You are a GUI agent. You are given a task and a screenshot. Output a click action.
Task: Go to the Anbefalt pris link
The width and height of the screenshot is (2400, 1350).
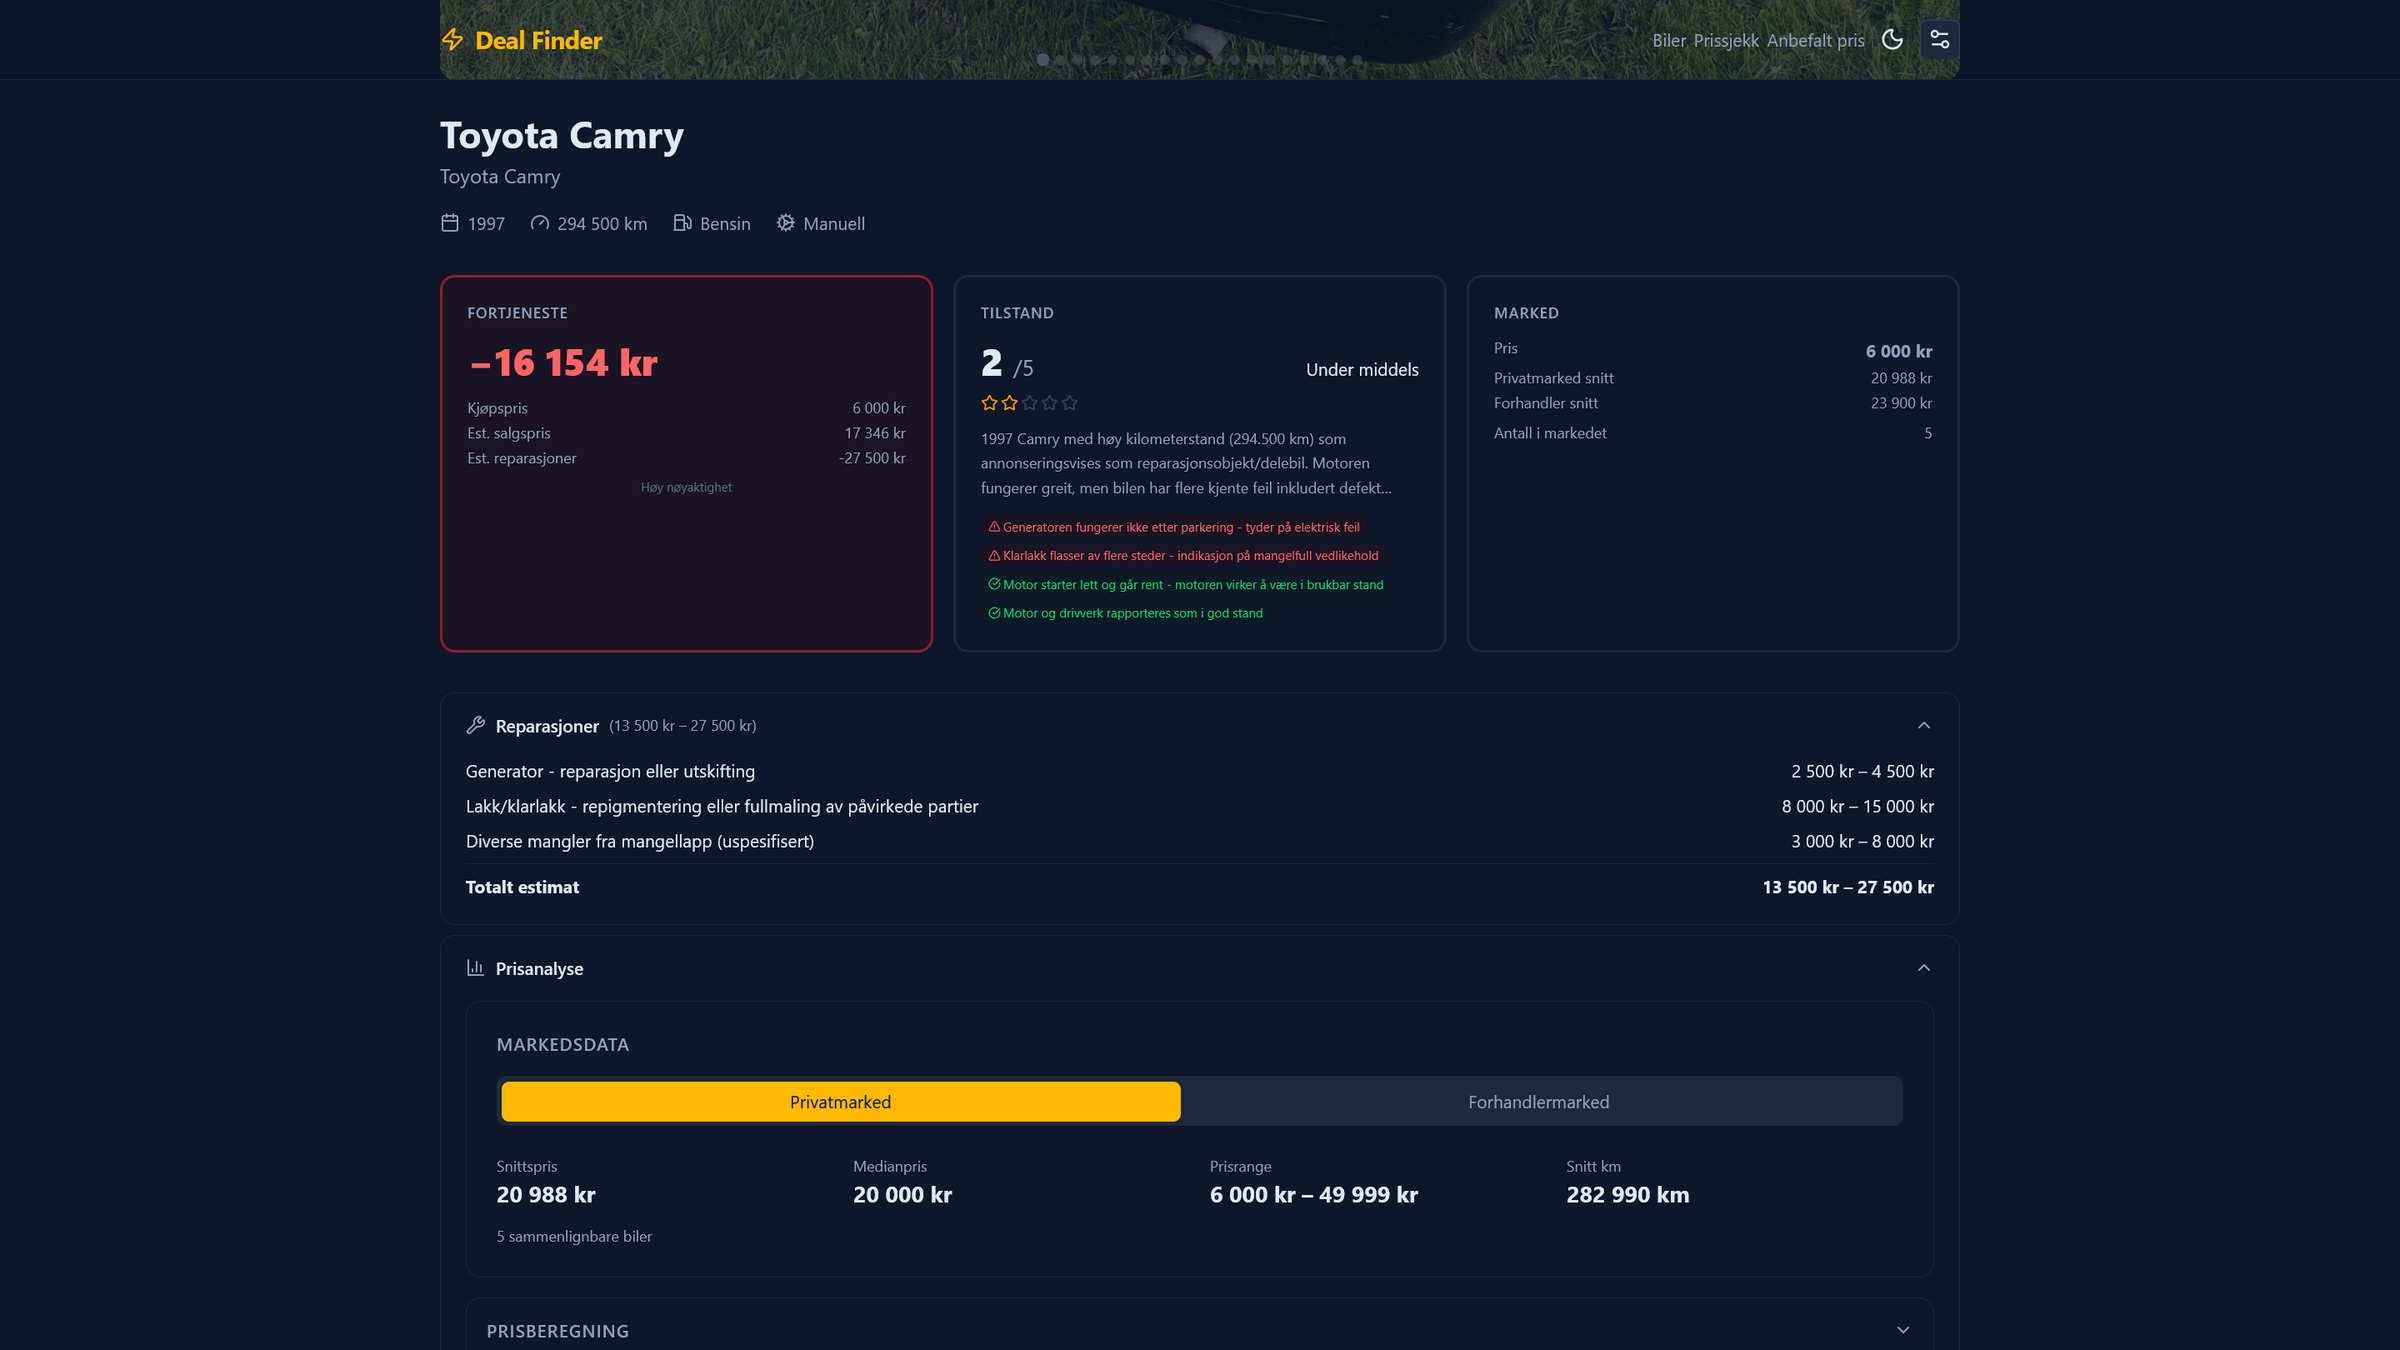[x=1815, y=40]
